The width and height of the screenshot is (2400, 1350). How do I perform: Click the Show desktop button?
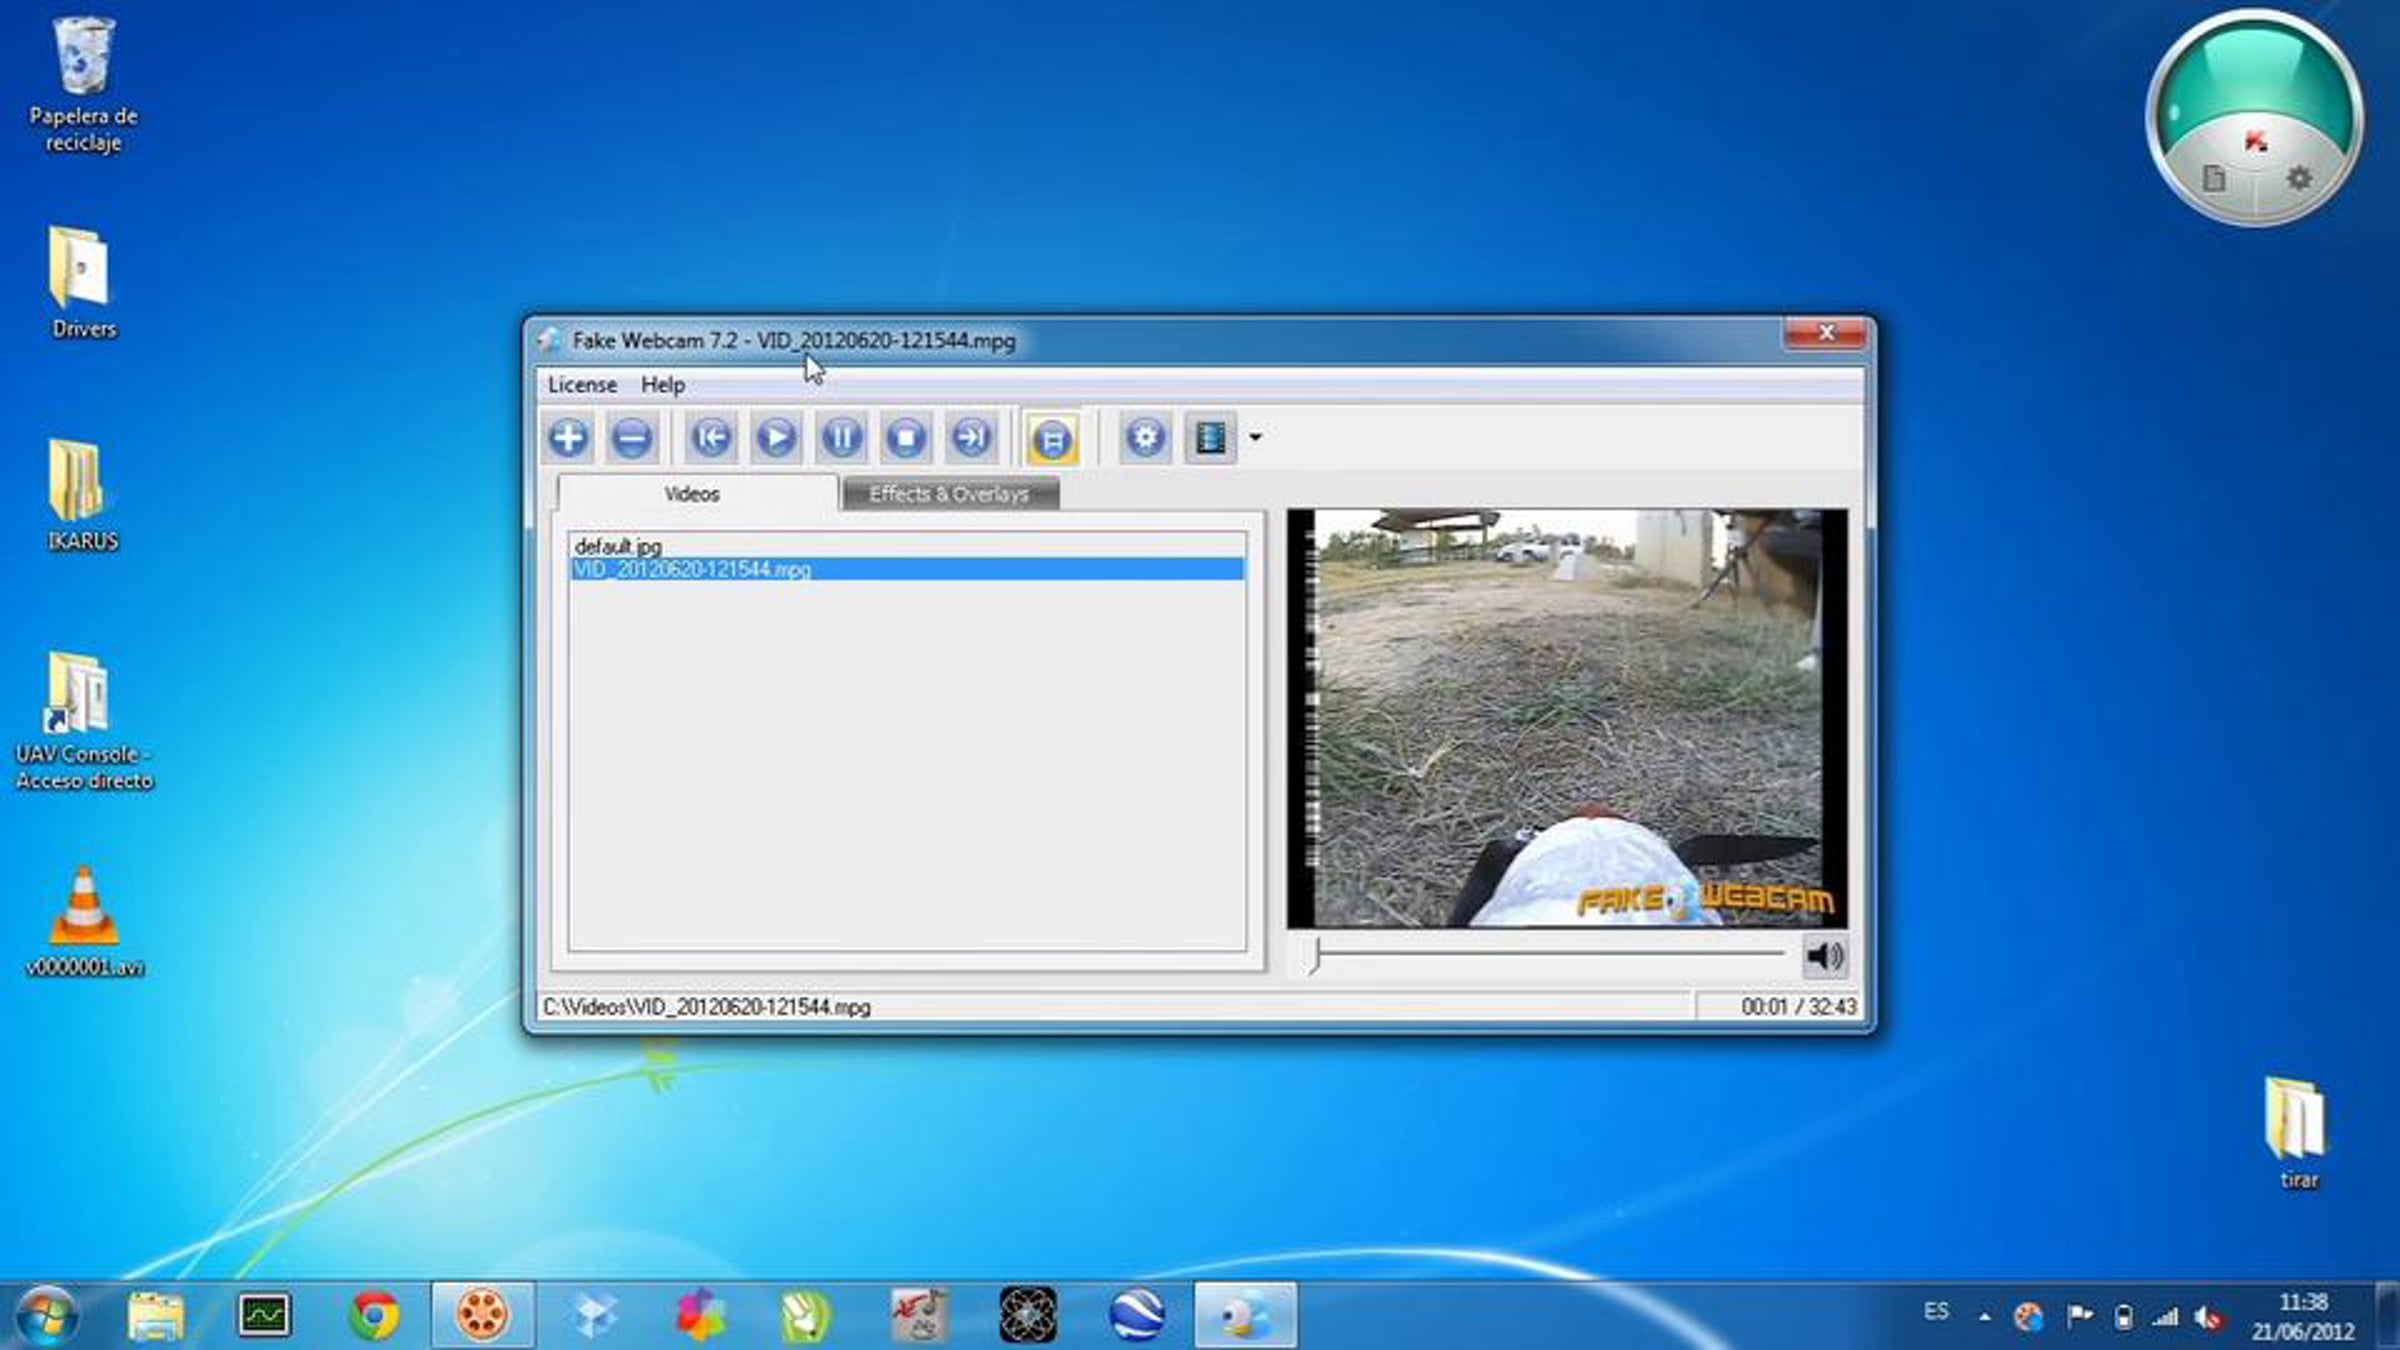point(2389,1316)
